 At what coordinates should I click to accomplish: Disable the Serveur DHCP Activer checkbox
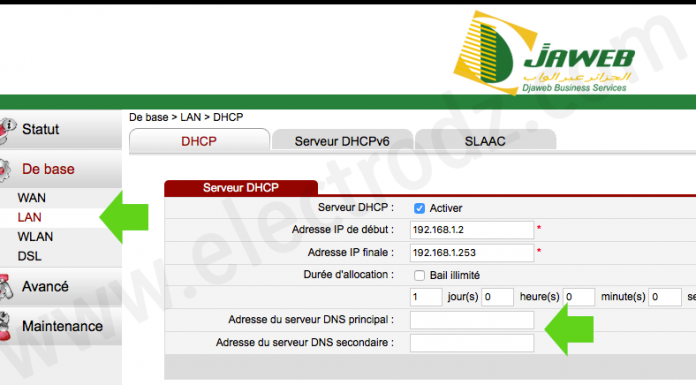[x=419, y=208]
